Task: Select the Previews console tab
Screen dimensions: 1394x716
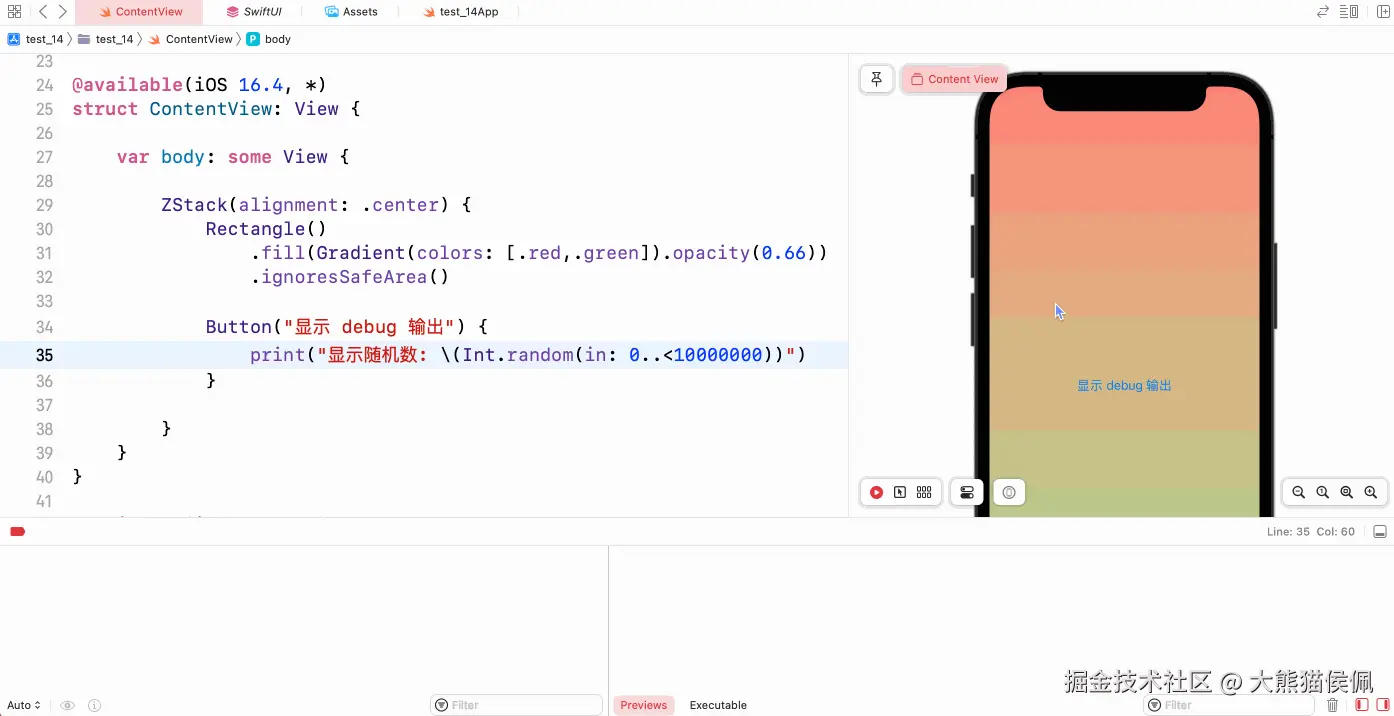Action: click(644, 705)
